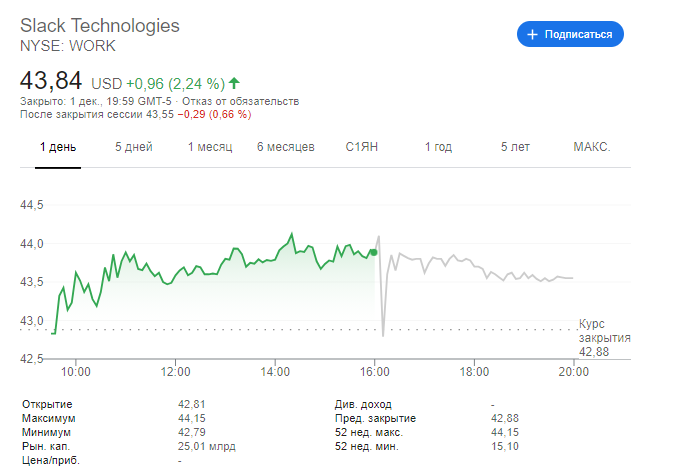Switch to the 5 дней tab

click(134, 147)
